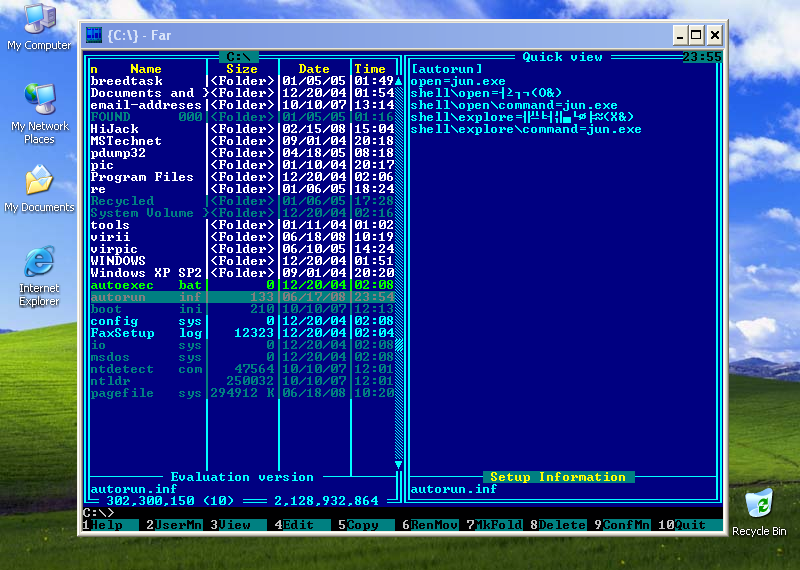Click the 9 ConfMn function key

click(x=622, y=525)
